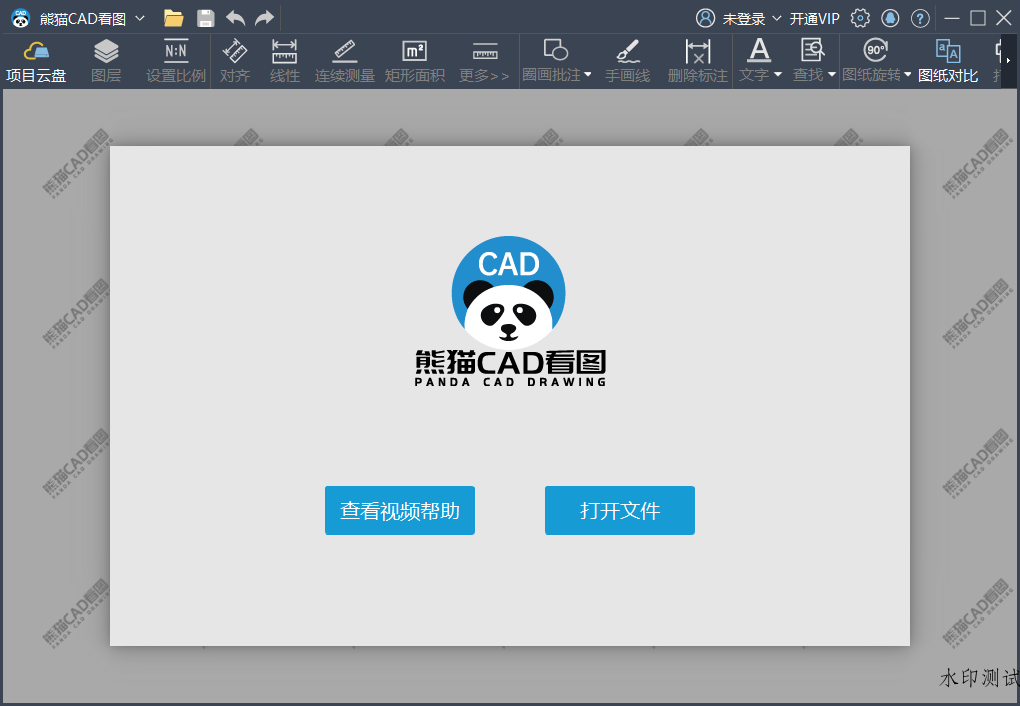The height and width of the screenshot is (706, 1020).
Task: Open the 图纸旋转 dropdown arrow
Action: [907, 75]
